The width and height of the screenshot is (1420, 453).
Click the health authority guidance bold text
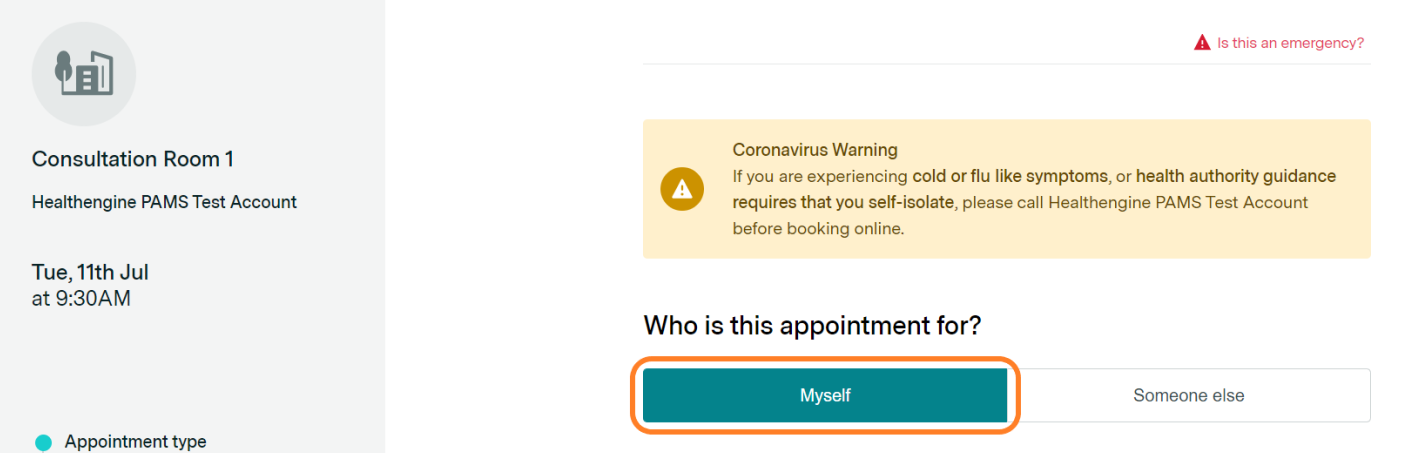coord(1236,176)
